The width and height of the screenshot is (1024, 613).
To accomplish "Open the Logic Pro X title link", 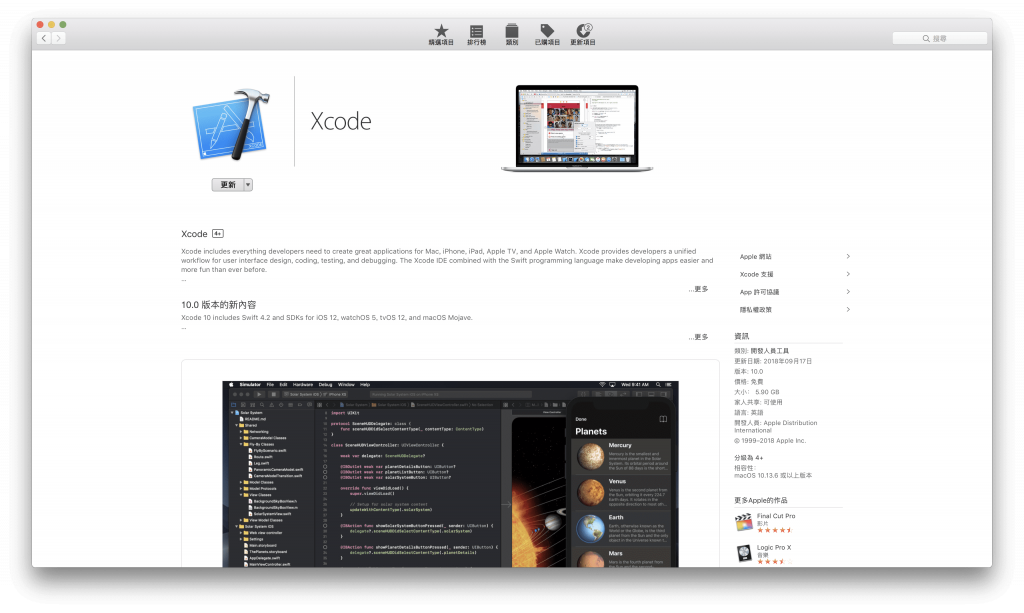I will 774,548.
